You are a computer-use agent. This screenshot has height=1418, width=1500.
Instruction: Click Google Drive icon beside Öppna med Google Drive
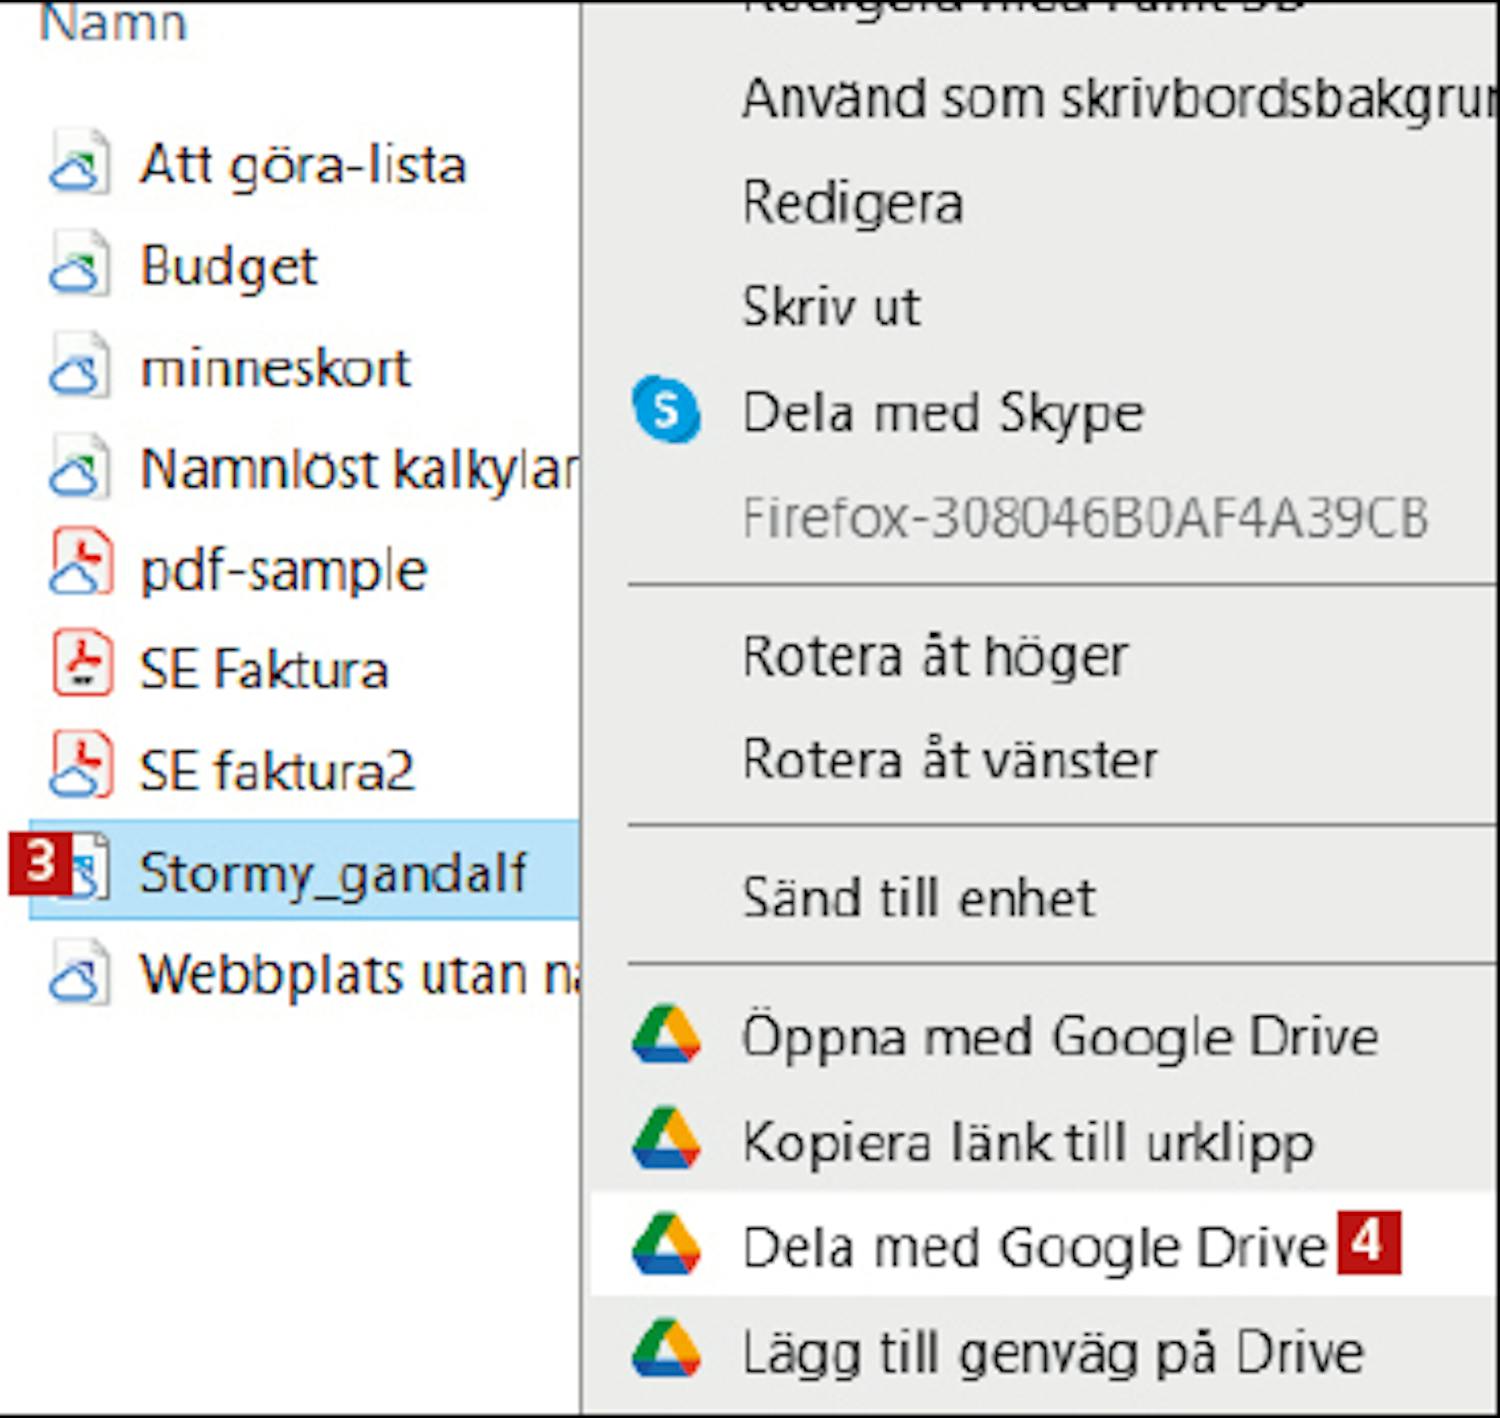pos(666,1036)
